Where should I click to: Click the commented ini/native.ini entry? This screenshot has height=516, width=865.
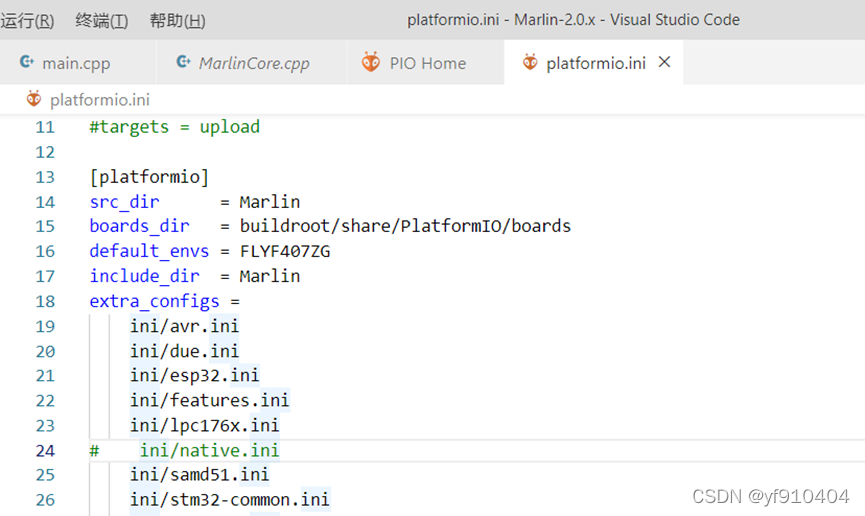pyautogui.click(x=209, y=451)
